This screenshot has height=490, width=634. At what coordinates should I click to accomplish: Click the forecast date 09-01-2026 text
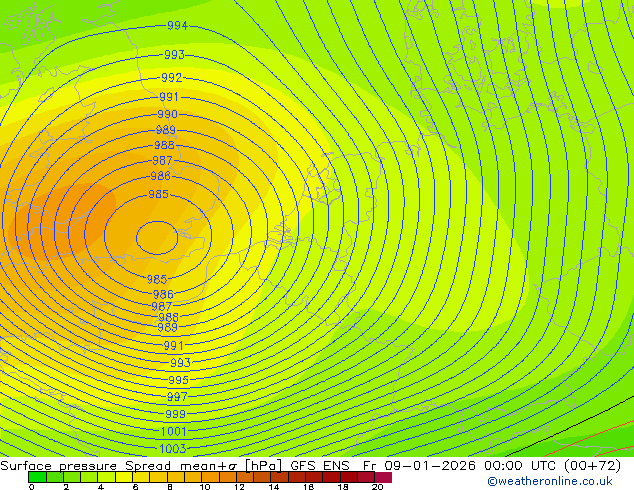430,465
